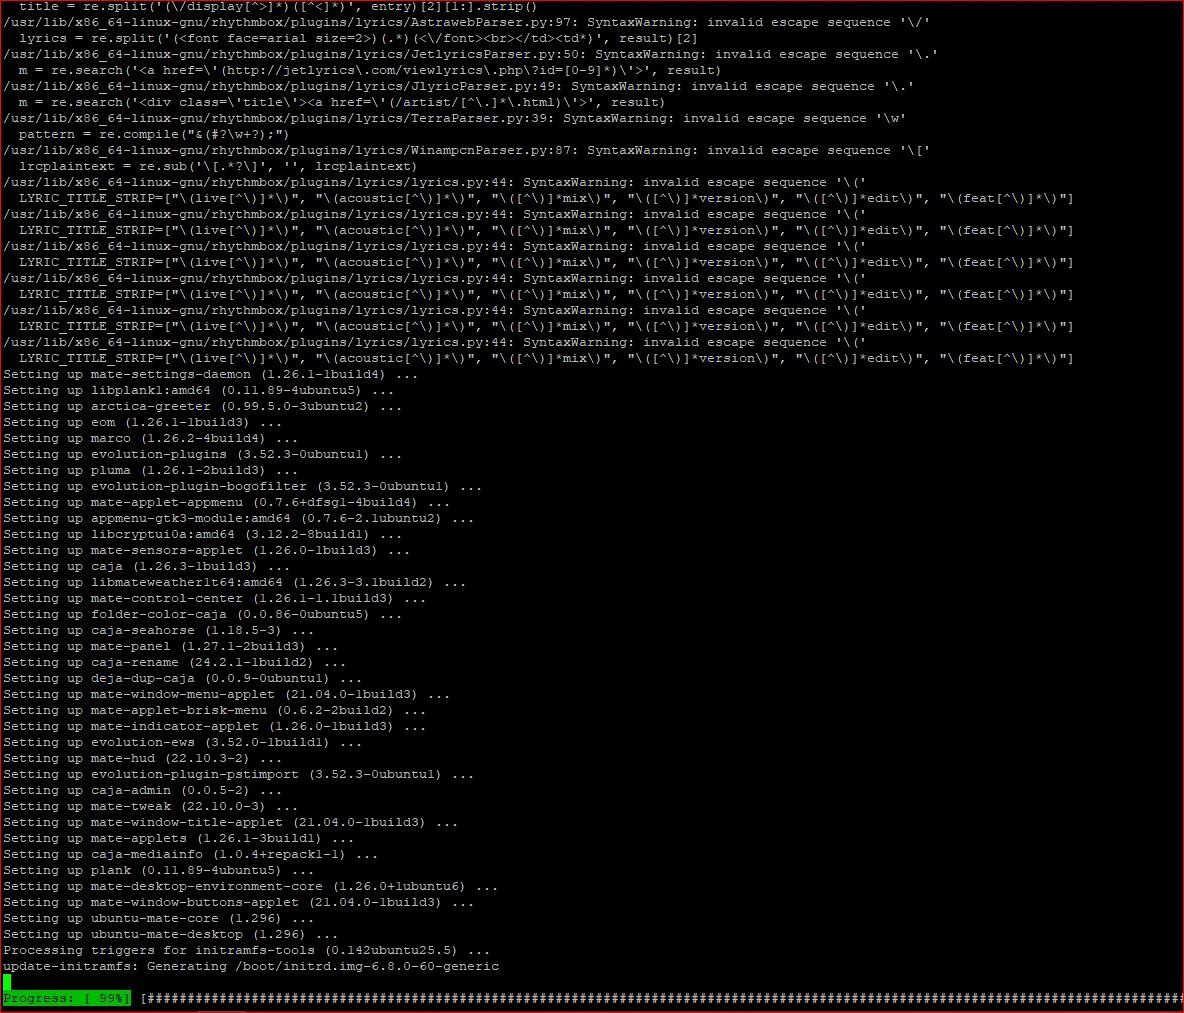Click 'Setting up mate-control-center' line
This screenshot has height=1013, width=1184.
[214, 599]
